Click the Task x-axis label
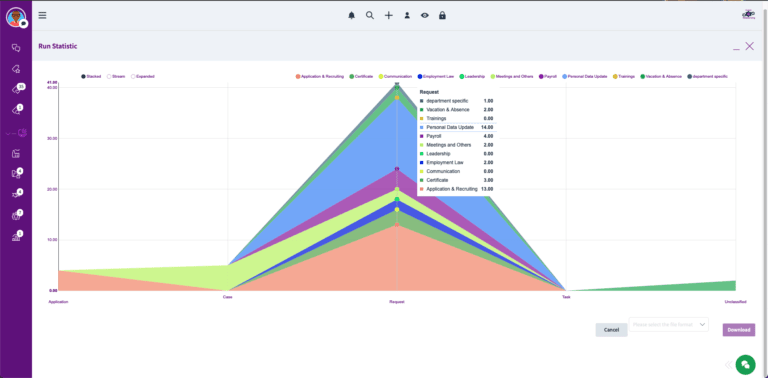The height and width of the screenshot is (378, 768). pyautogui.click(x=566, y=297)
